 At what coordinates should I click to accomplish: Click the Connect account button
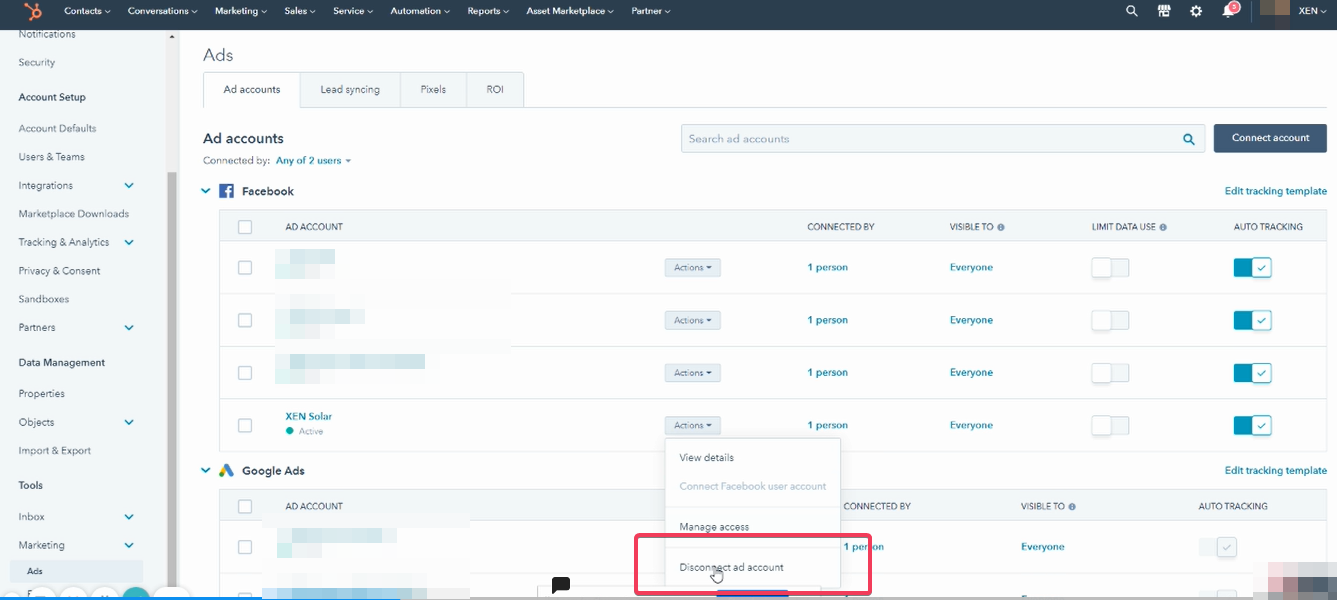pos(1270,138)
